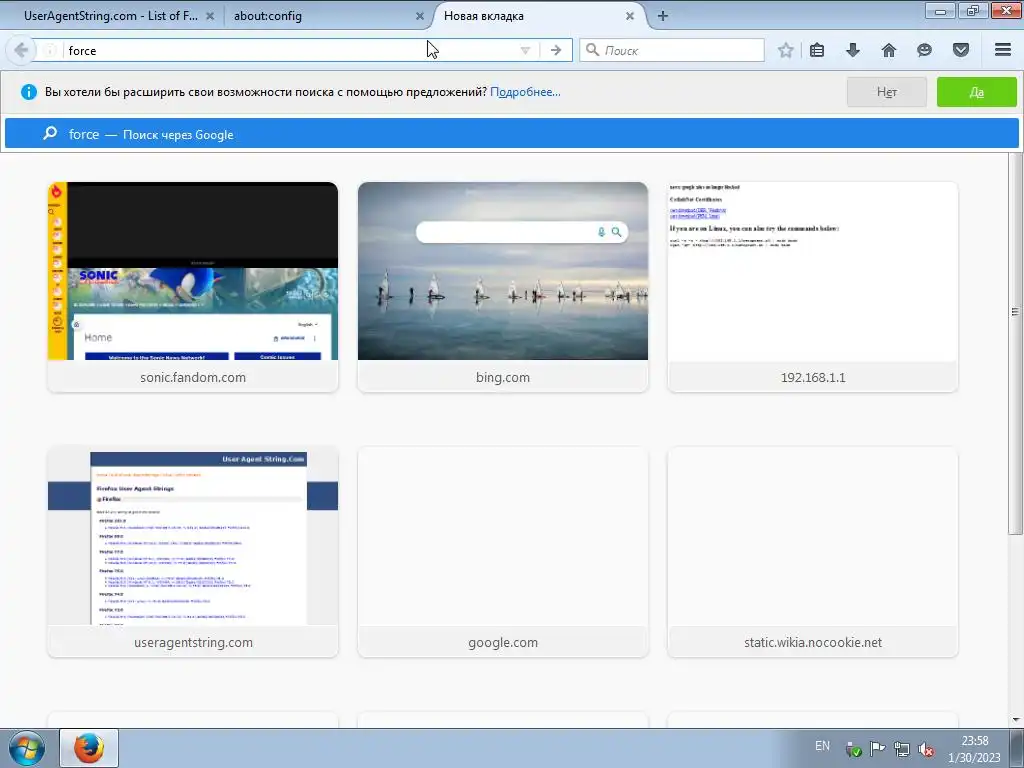Open the sonic.fandom.com thumbnail
The image size is (1024, 768).
[193, 287]
